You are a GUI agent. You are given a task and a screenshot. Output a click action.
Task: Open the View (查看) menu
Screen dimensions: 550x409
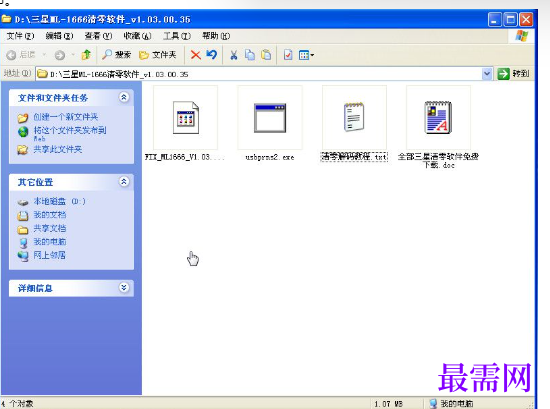click(x=98, y=36)
